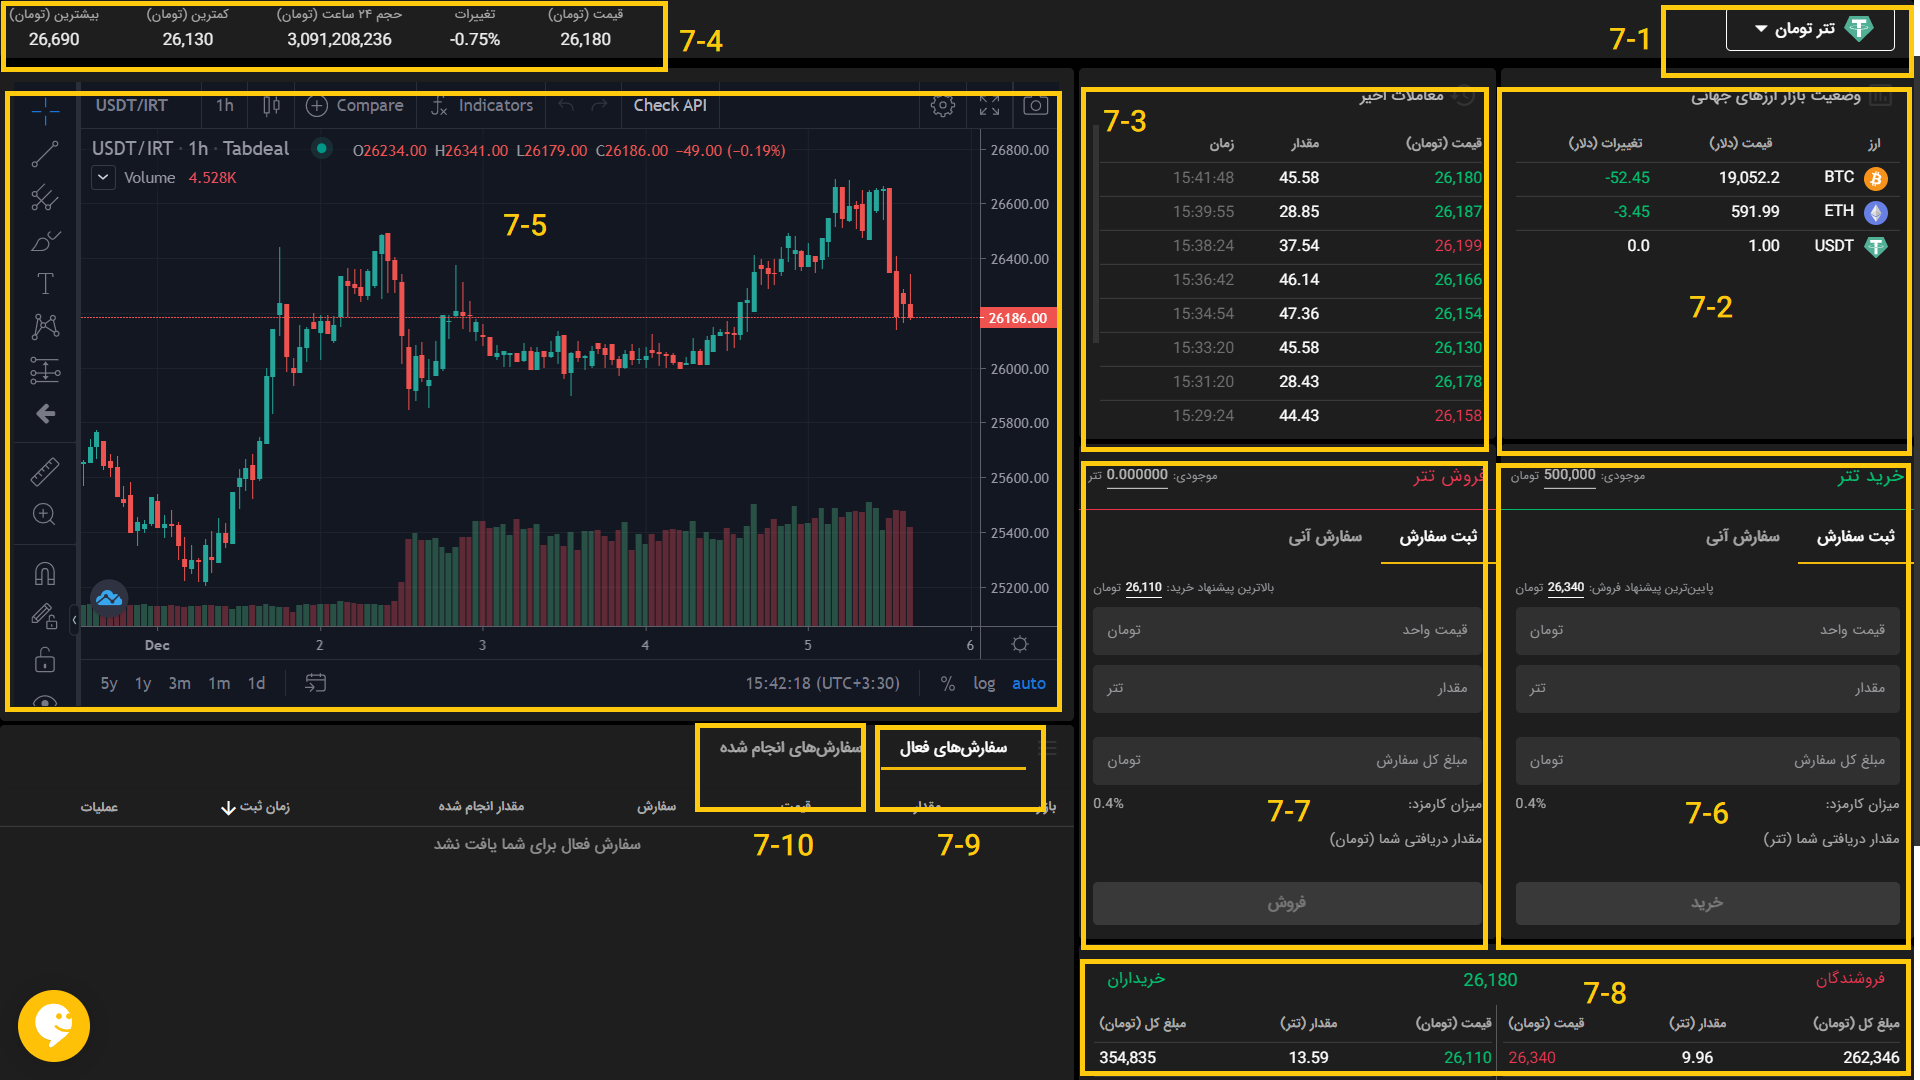Toggle stay in drawing mode pencil-lock icon
1920x1080 pixels.
pos(45,616)
